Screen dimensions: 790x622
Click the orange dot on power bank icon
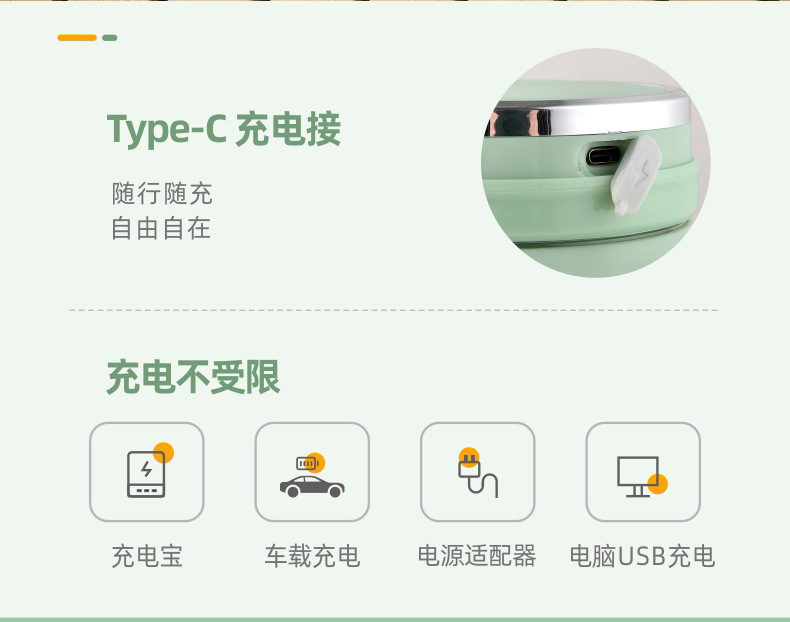tap(163, 453)
